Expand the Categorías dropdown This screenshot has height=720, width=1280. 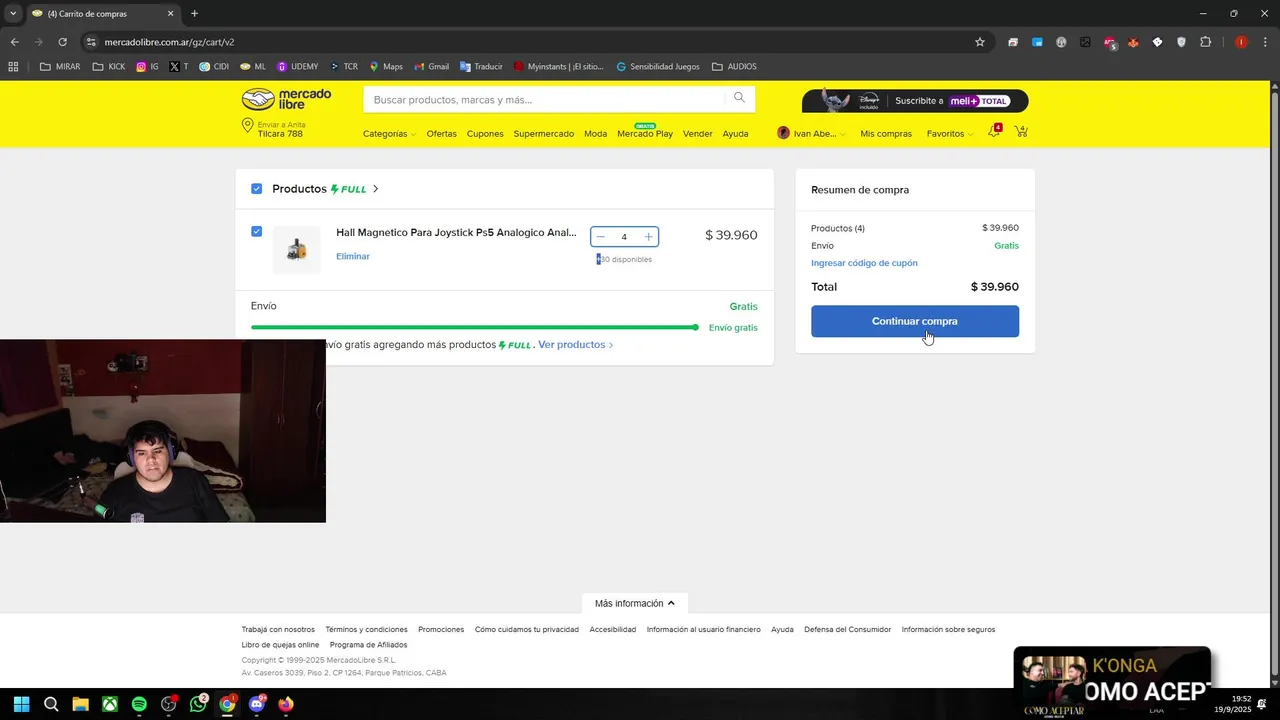click(x=389, y=134)
